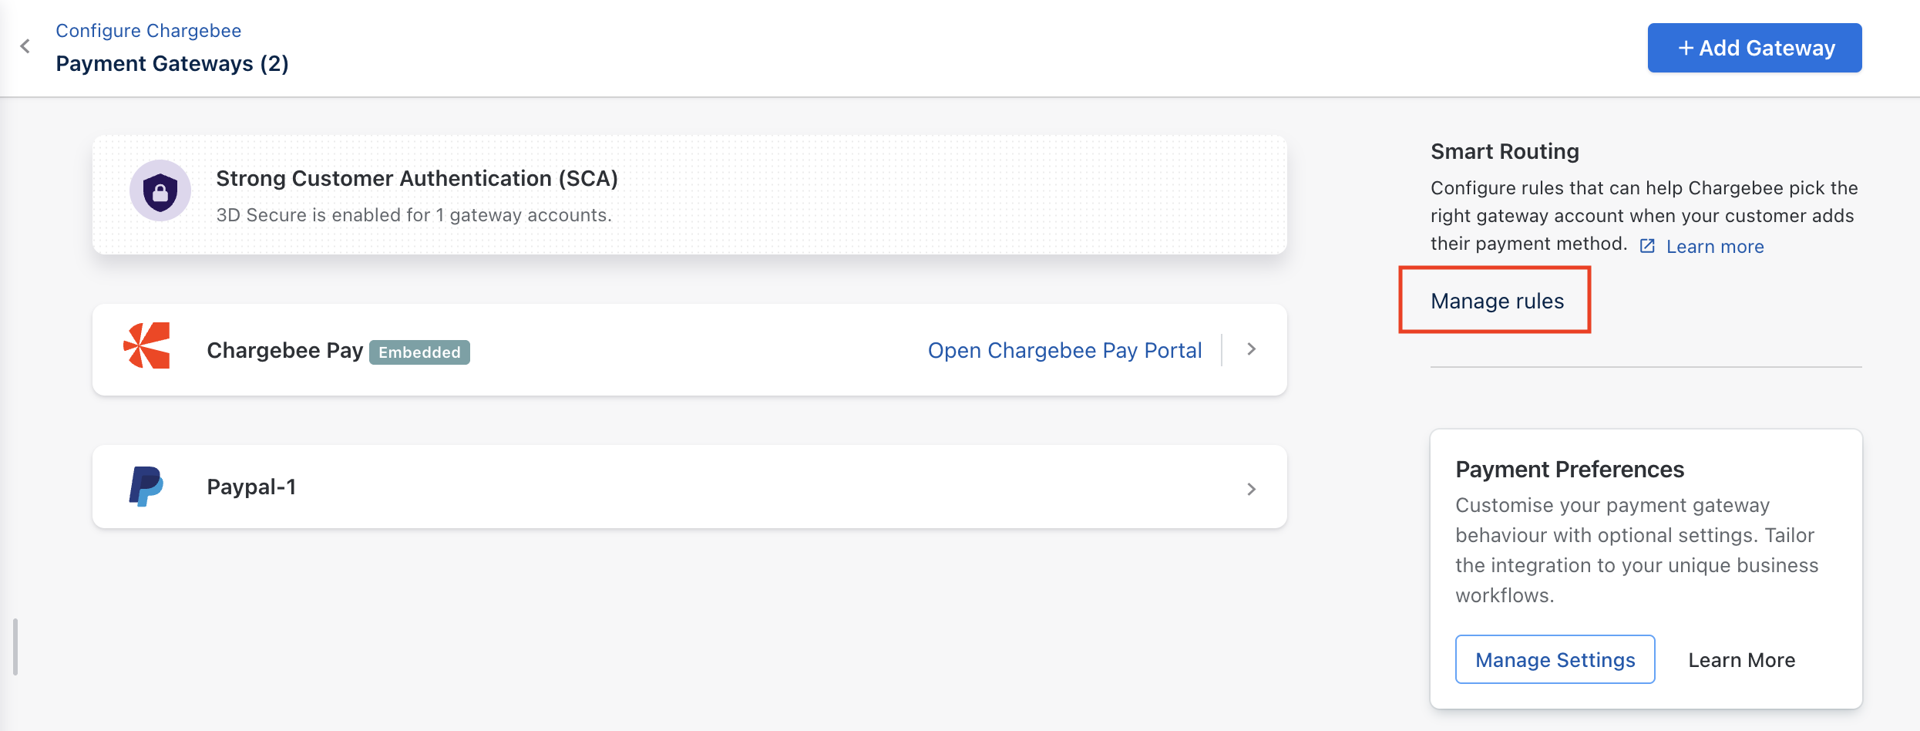1920x731 pixels.
Task: Click the back arrow beside Configure Chargebee
Action: coord(25,46)
